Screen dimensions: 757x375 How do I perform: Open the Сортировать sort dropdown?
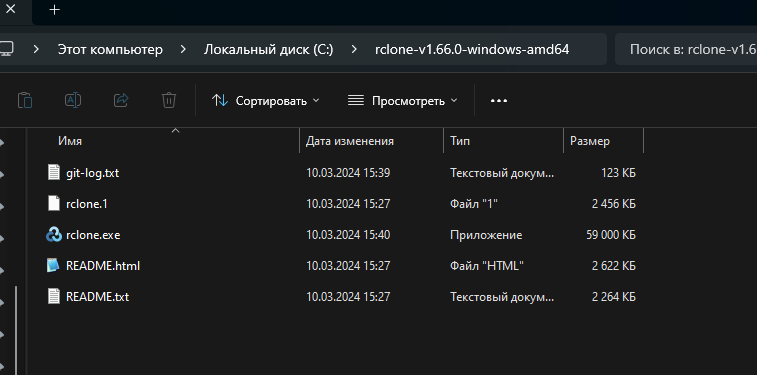pyautogui.click(x=266, y=100)
